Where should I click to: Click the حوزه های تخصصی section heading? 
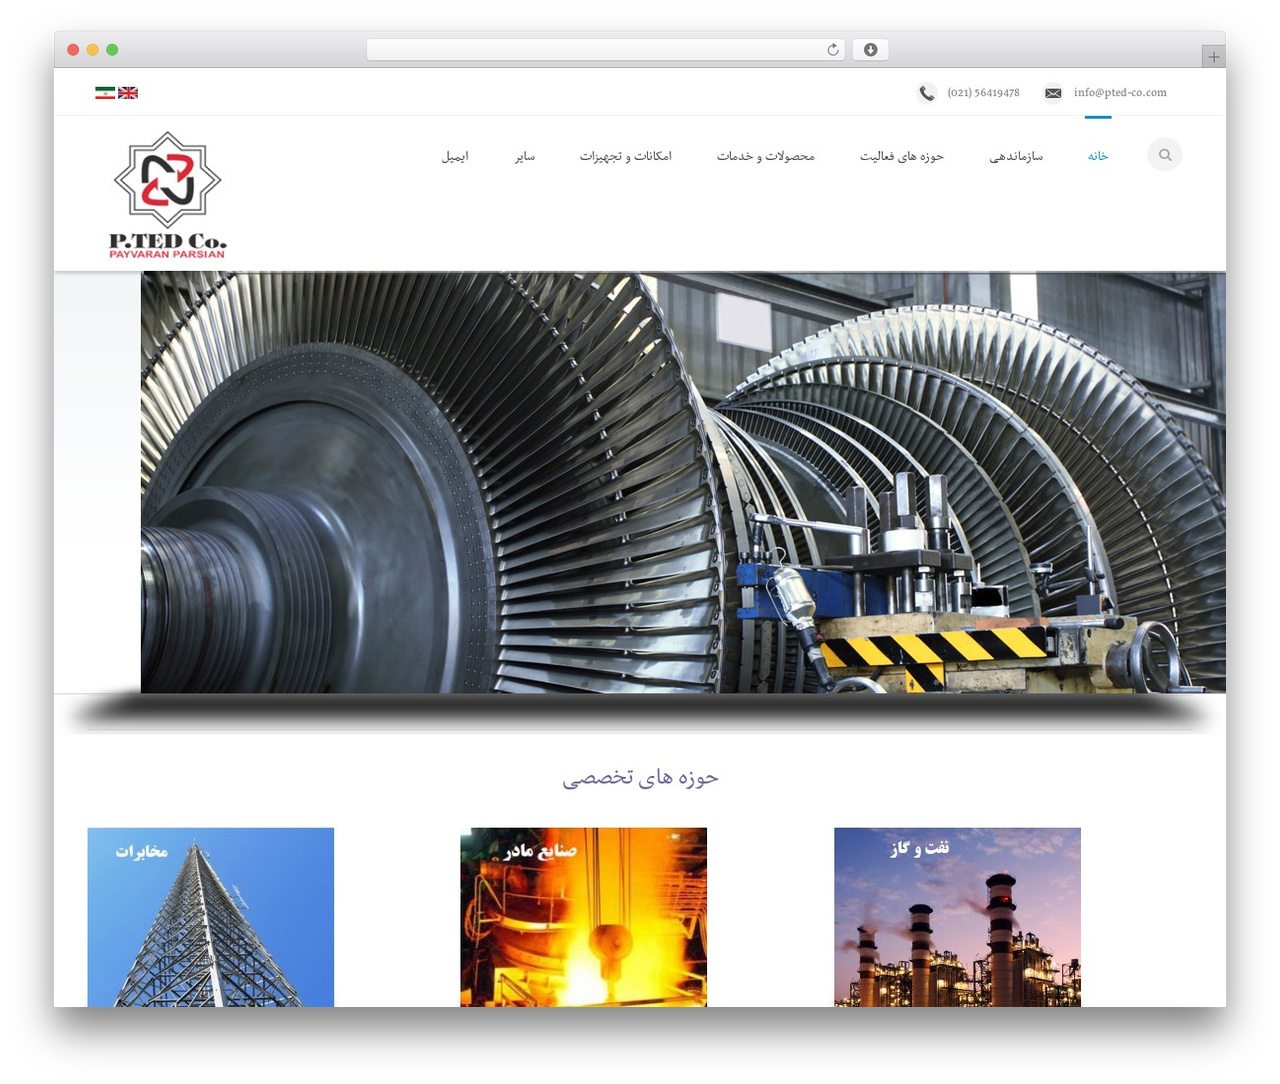pyautogui.click(x=640, y=778)
